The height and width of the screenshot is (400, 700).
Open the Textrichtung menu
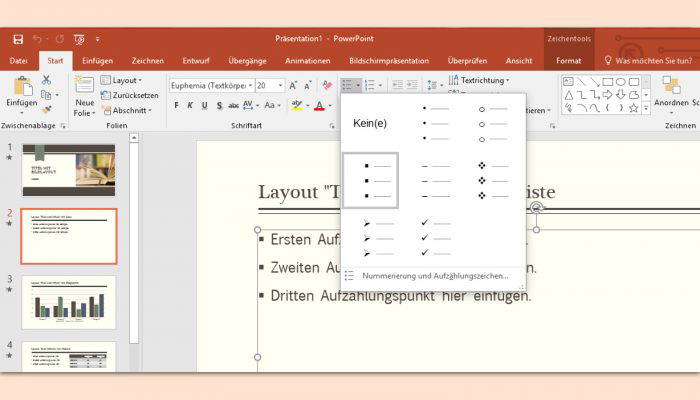click(479, 80)
